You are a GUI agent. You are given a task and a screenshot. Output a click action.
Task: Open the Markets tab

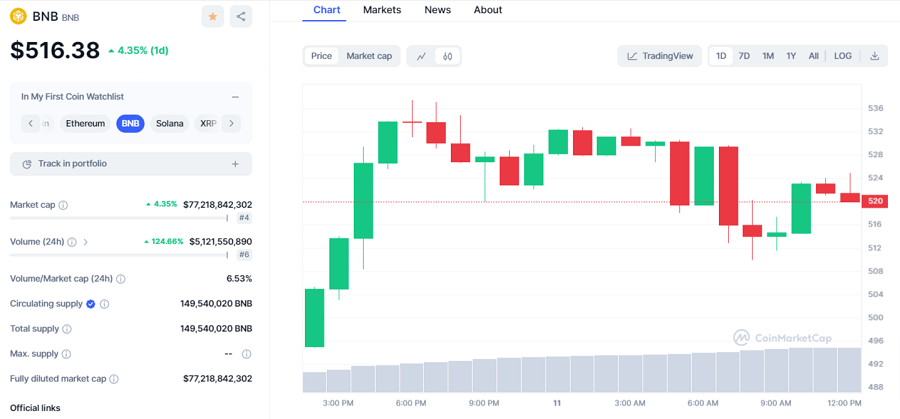click(x=382, y=10)
